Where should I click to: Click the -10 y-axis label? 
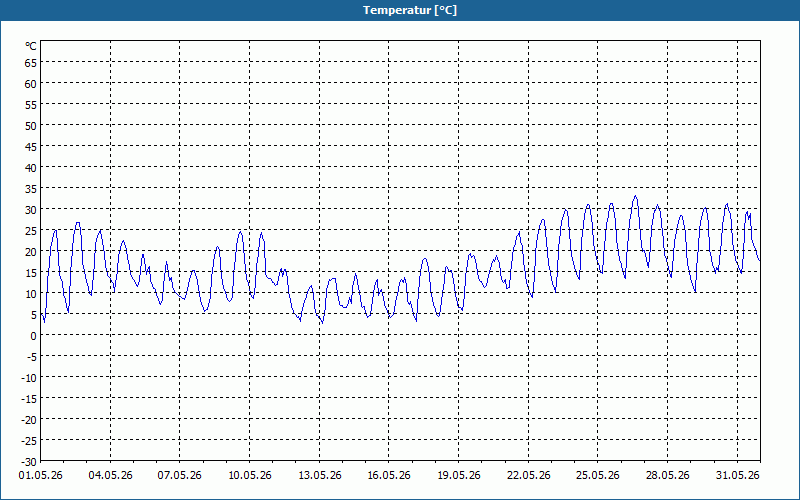(29, 378)
